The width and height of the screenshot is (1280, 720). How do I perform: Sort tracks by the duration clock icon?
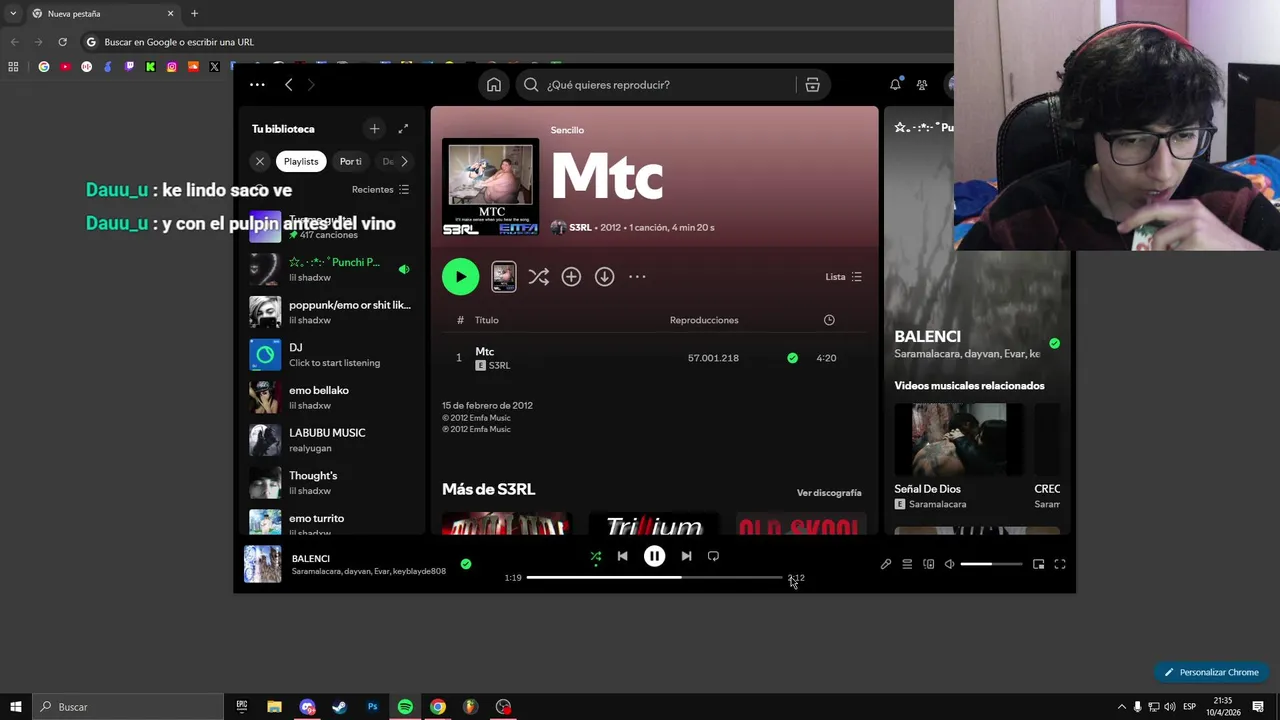[x=829, y=320]
